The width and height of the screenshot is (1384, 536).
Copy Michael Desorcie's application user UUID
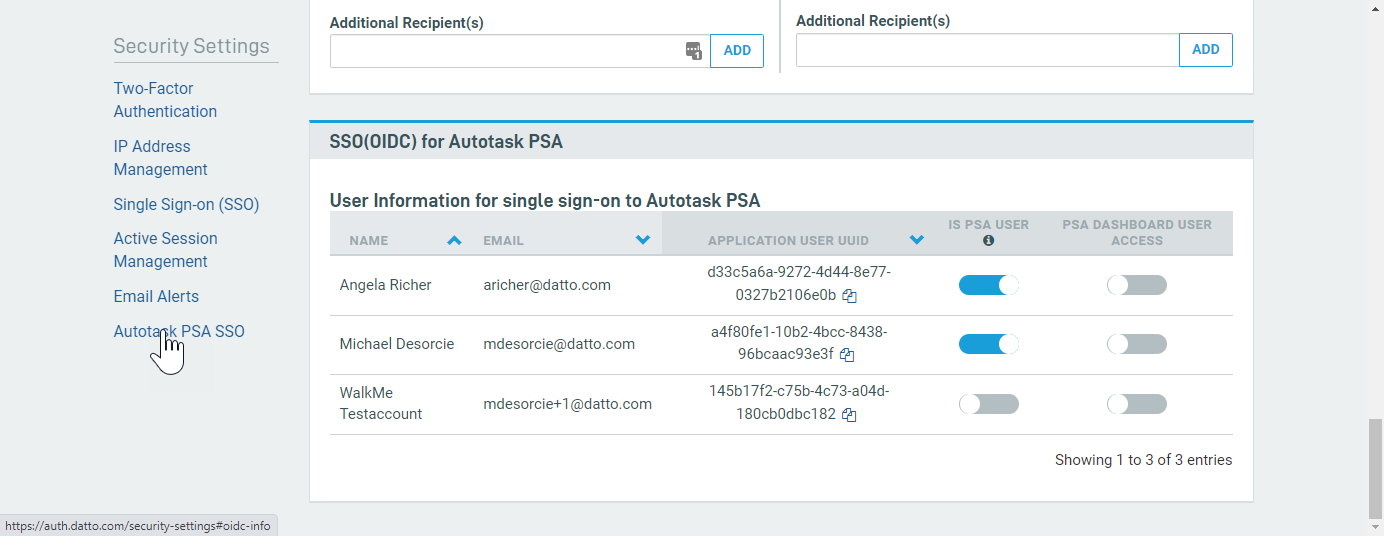tap(847, 355)
